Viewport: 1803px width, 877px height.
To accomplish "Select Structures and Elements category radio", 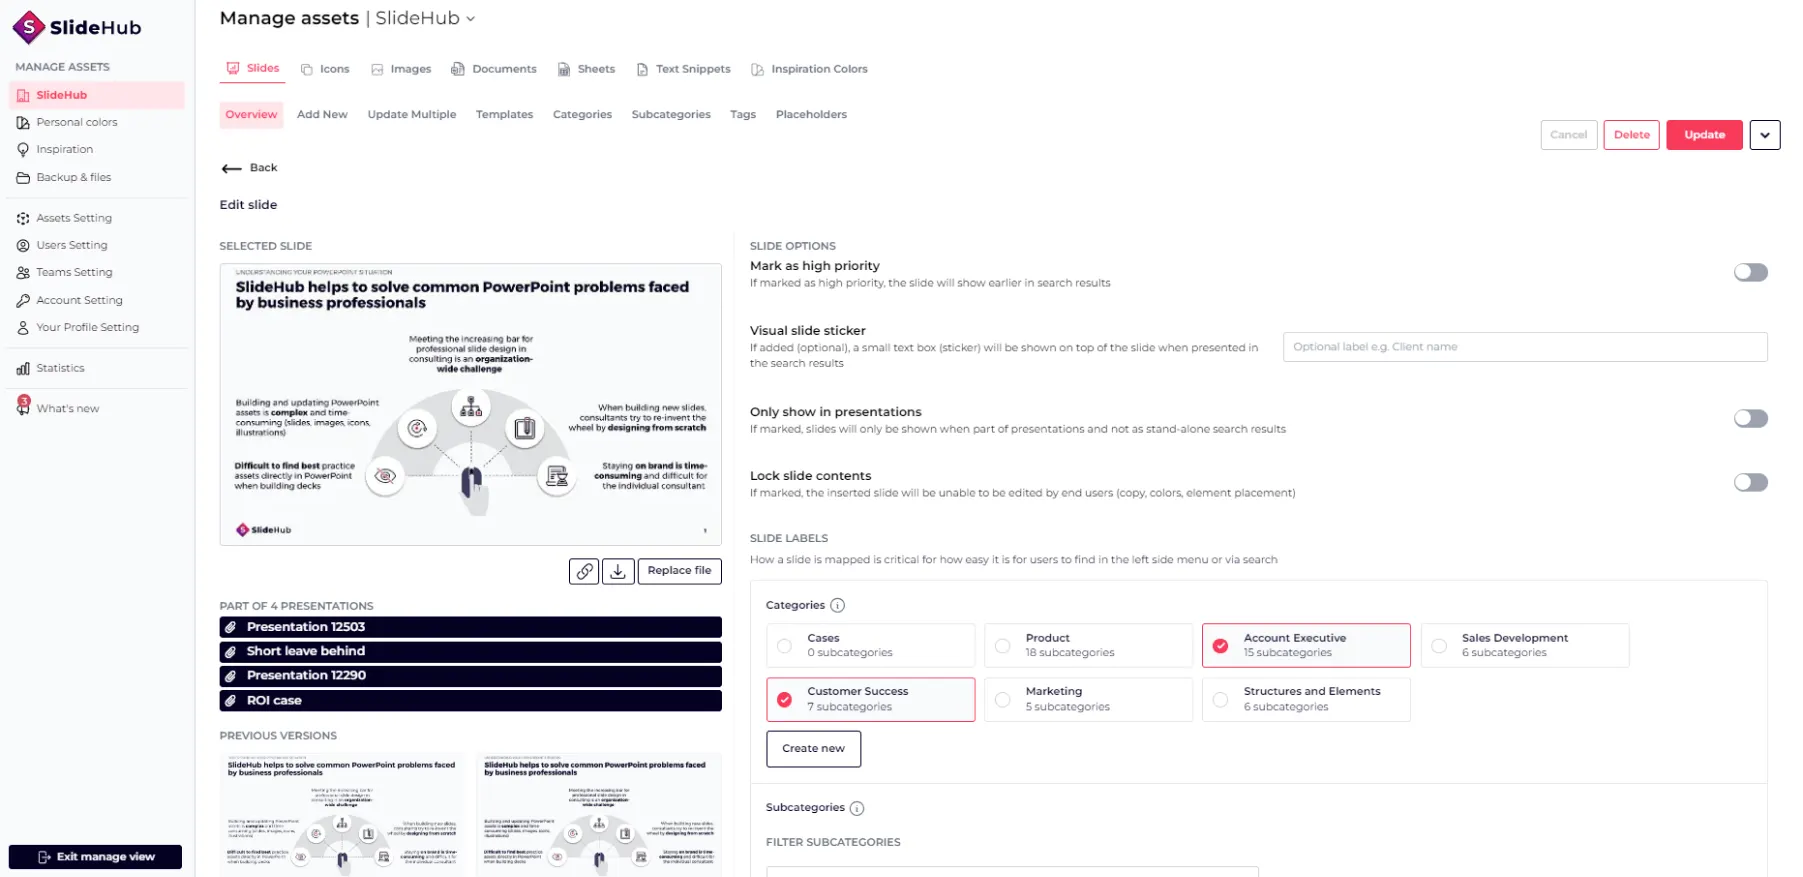I will coord(1220,699).
